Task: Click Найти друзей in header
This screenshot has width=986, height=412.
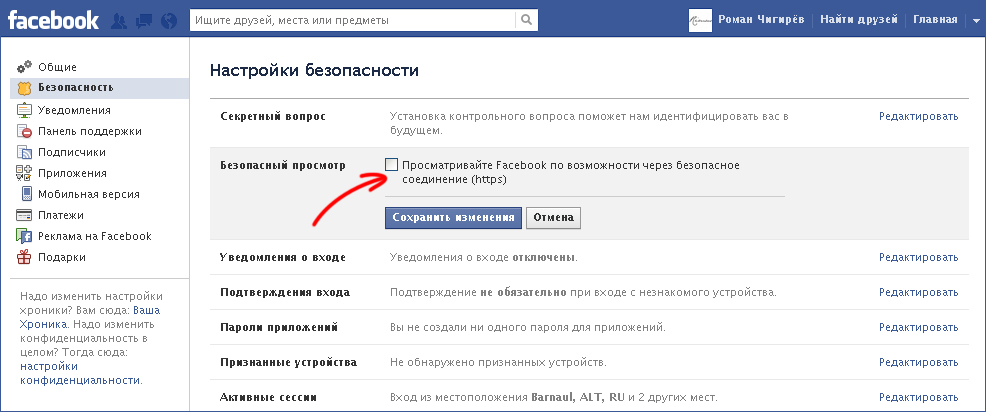Action: 858,20
